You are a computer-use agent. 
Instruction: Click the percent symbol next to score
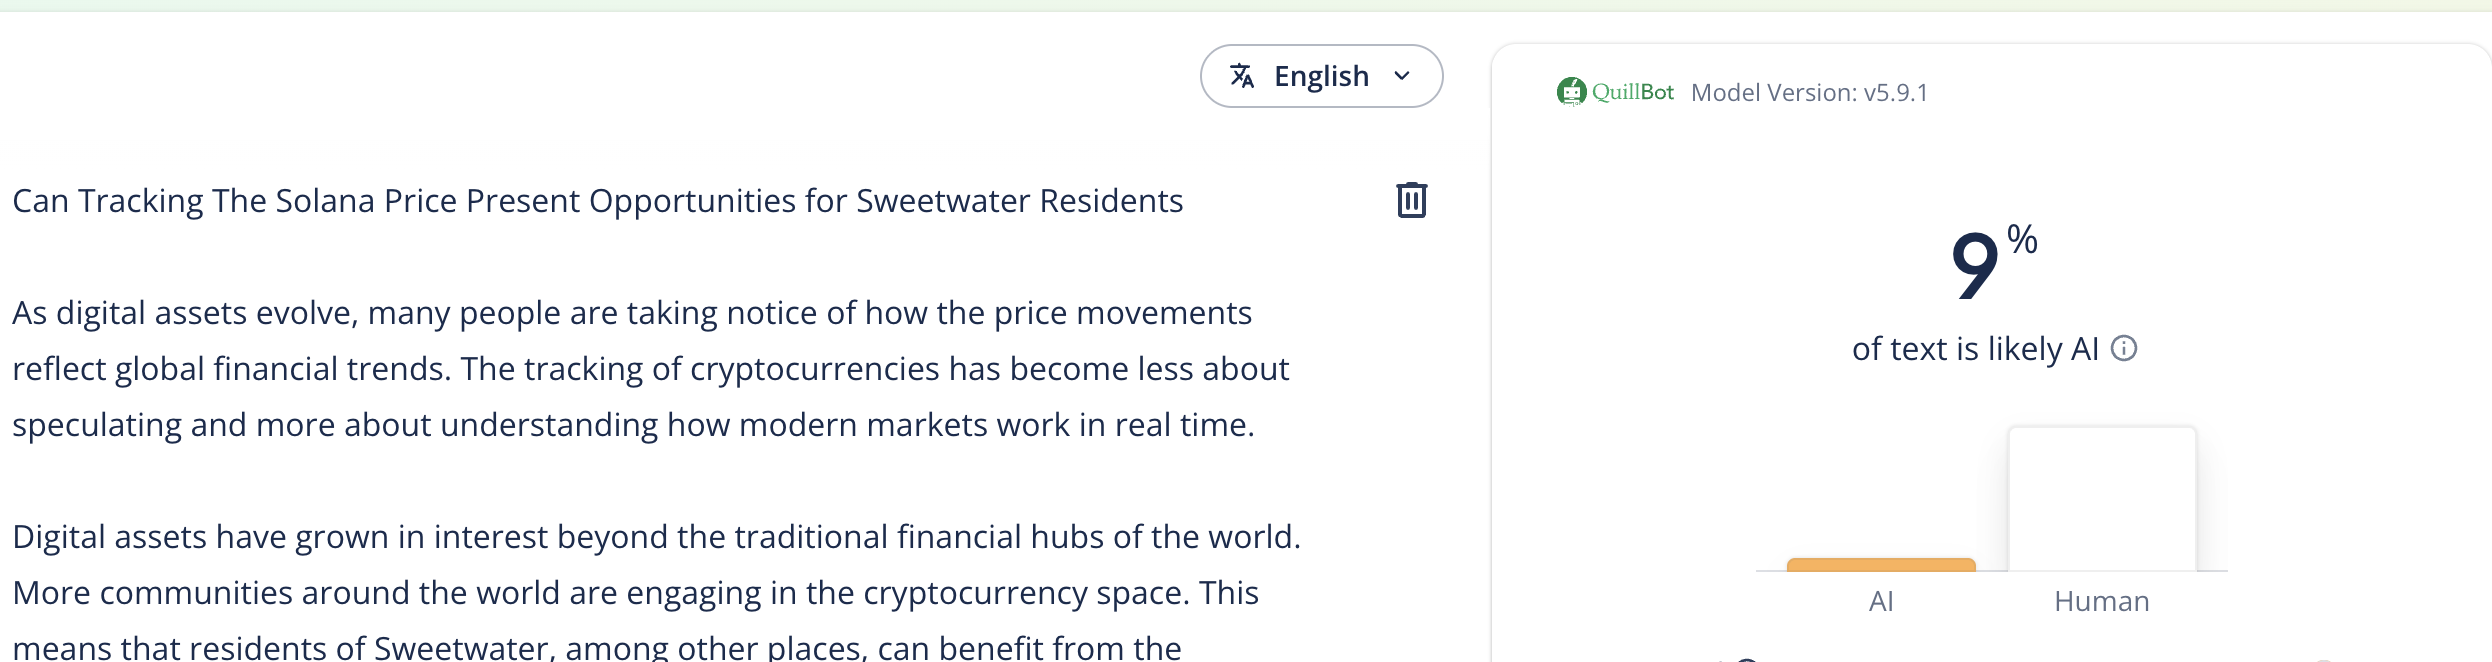pos(2022,240)
